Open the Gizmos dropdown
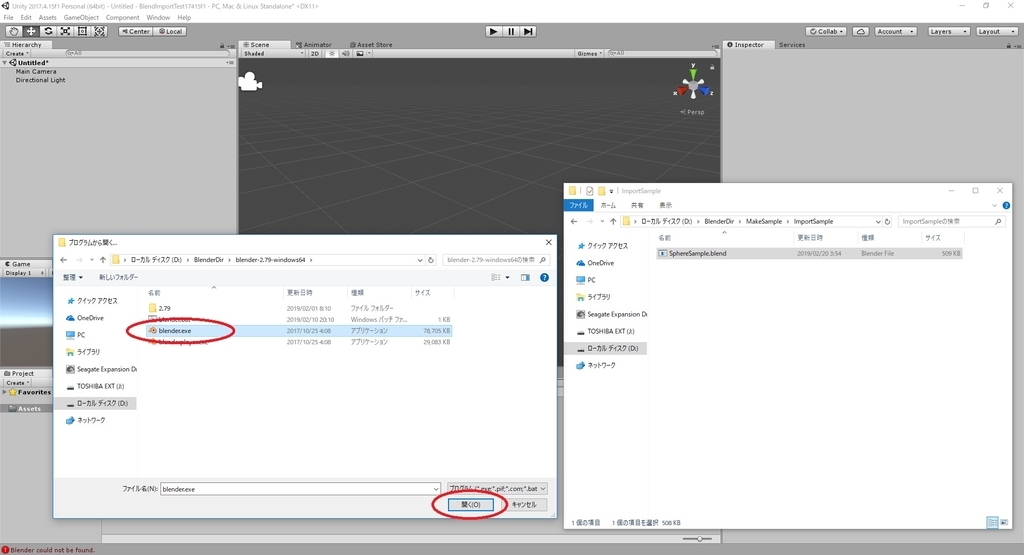Screen dimensions: 1024x555 590,54
